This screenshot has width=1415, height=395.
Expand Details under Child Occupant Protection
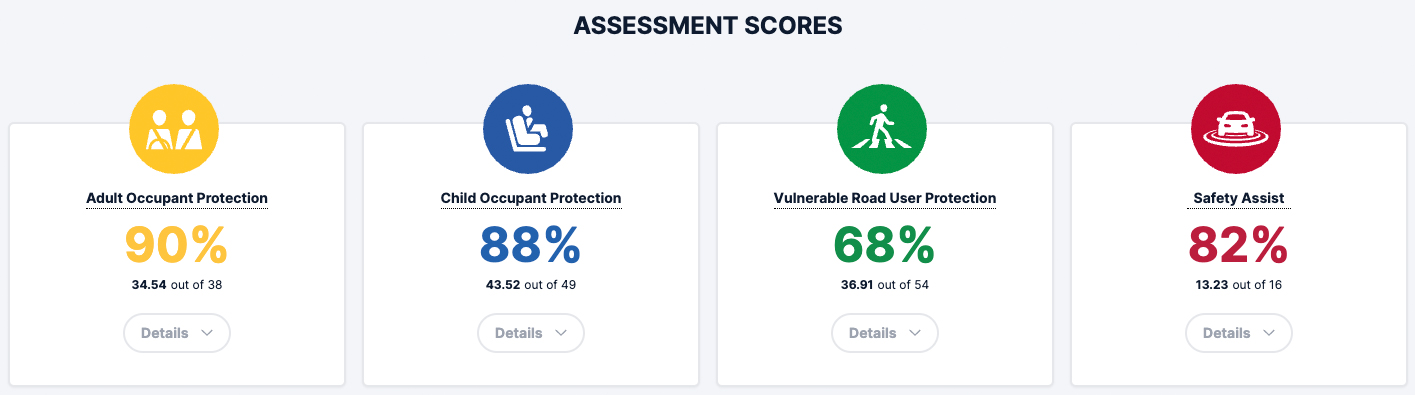[x=531, y=333]
